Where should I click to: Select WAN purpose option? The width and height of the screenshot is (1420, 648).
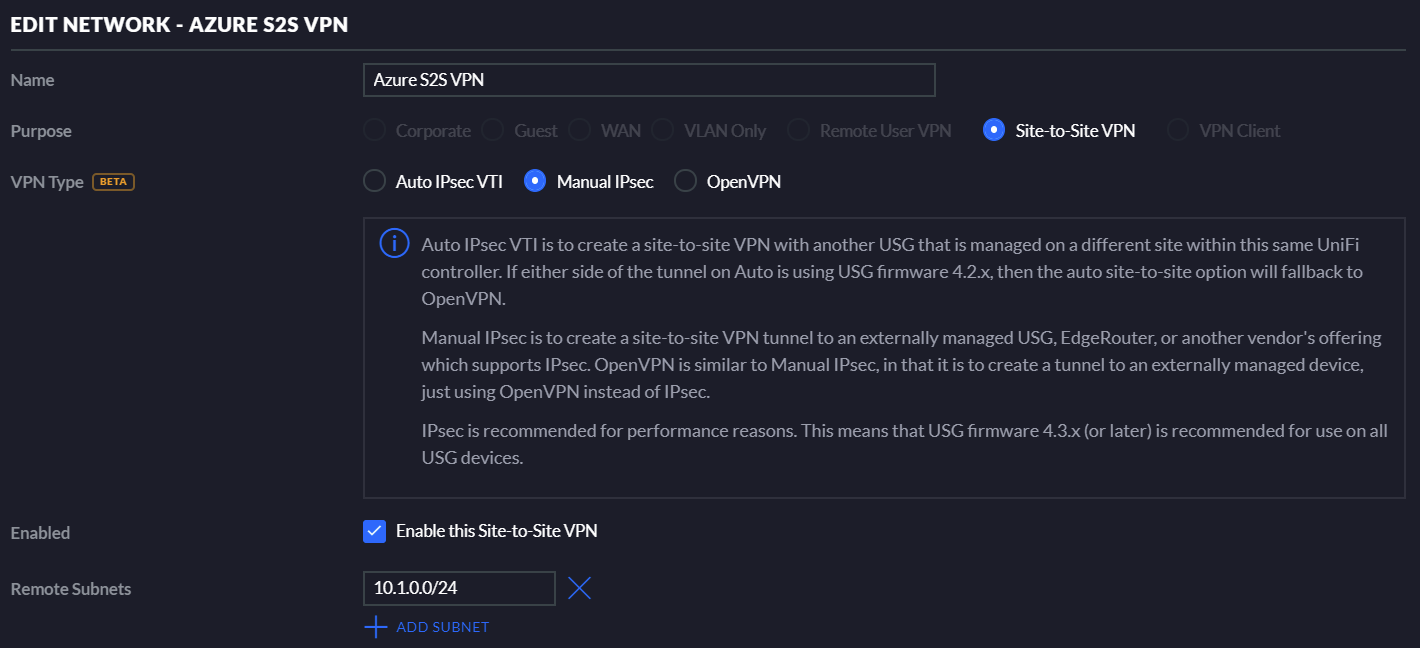[x=579, y=130]
